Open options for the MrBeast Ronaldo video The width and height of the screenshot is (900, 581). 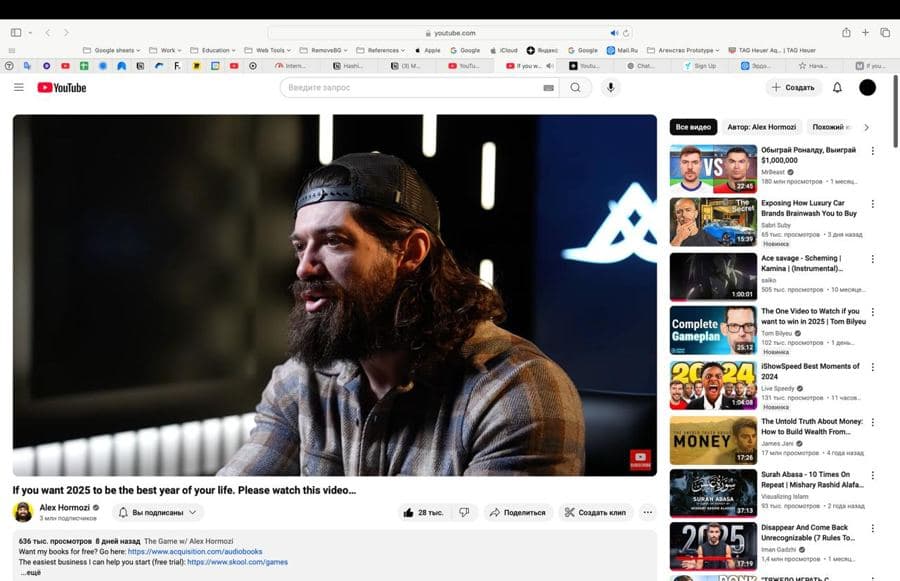[x=872, y=150]
